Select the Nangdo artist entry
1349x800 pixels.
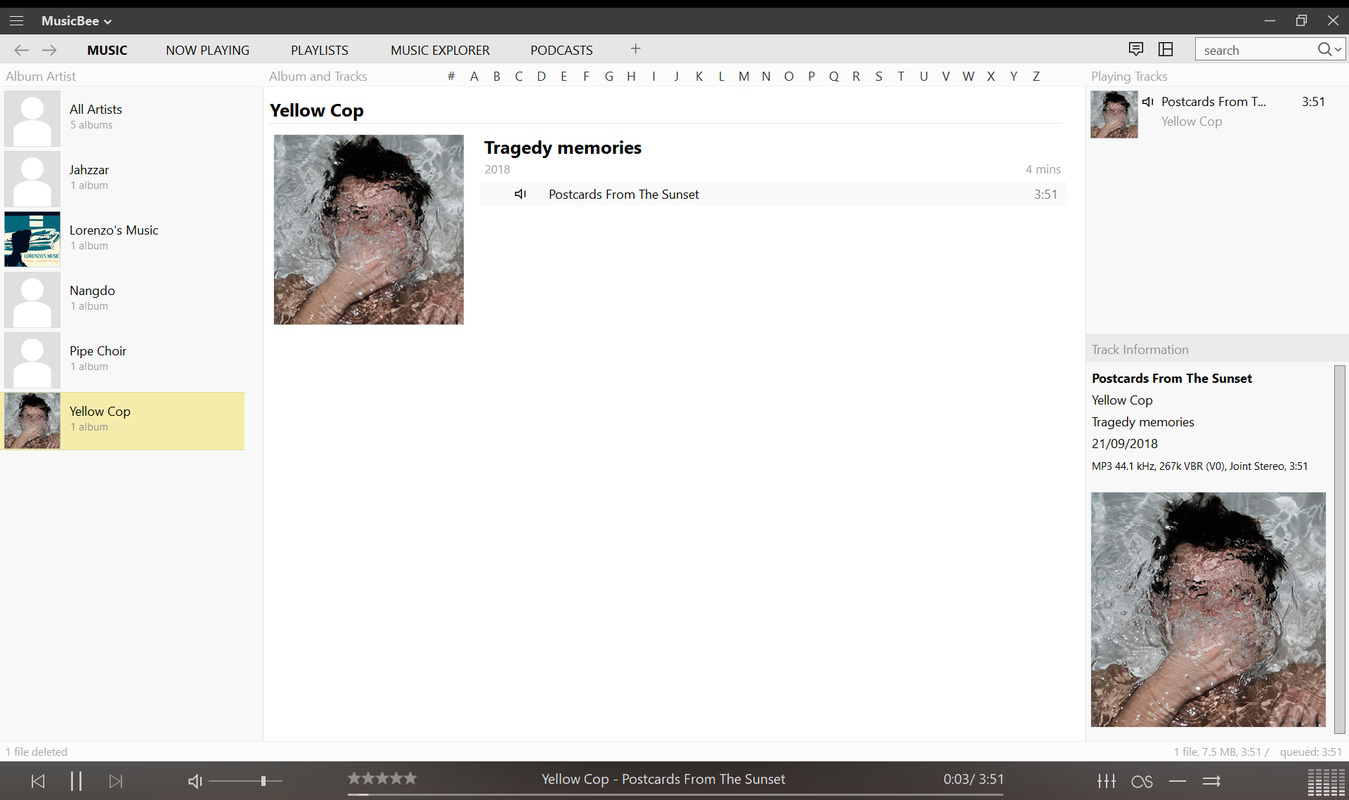coord(123,298)
